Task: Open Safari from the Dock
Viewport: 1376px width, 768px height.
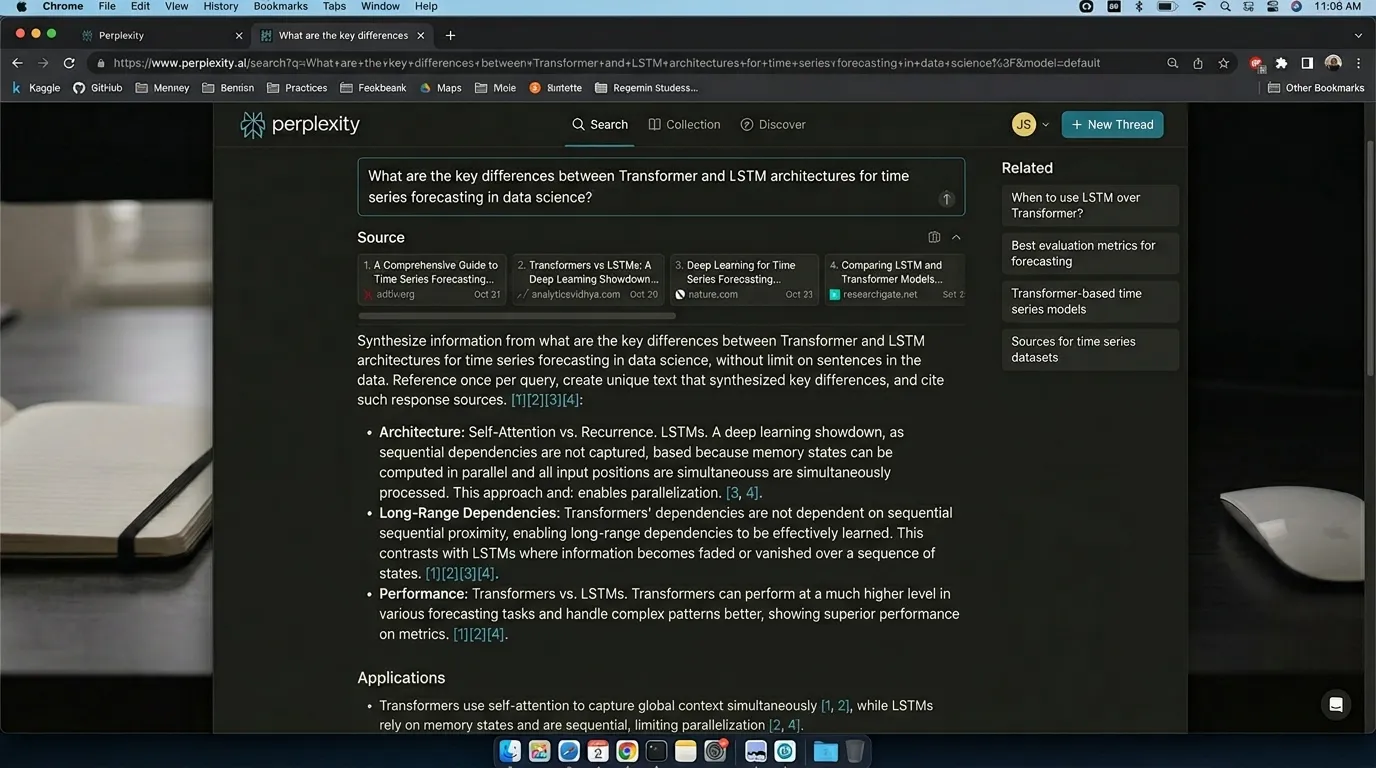Action: pyautogui.click(x=569, y=751)
